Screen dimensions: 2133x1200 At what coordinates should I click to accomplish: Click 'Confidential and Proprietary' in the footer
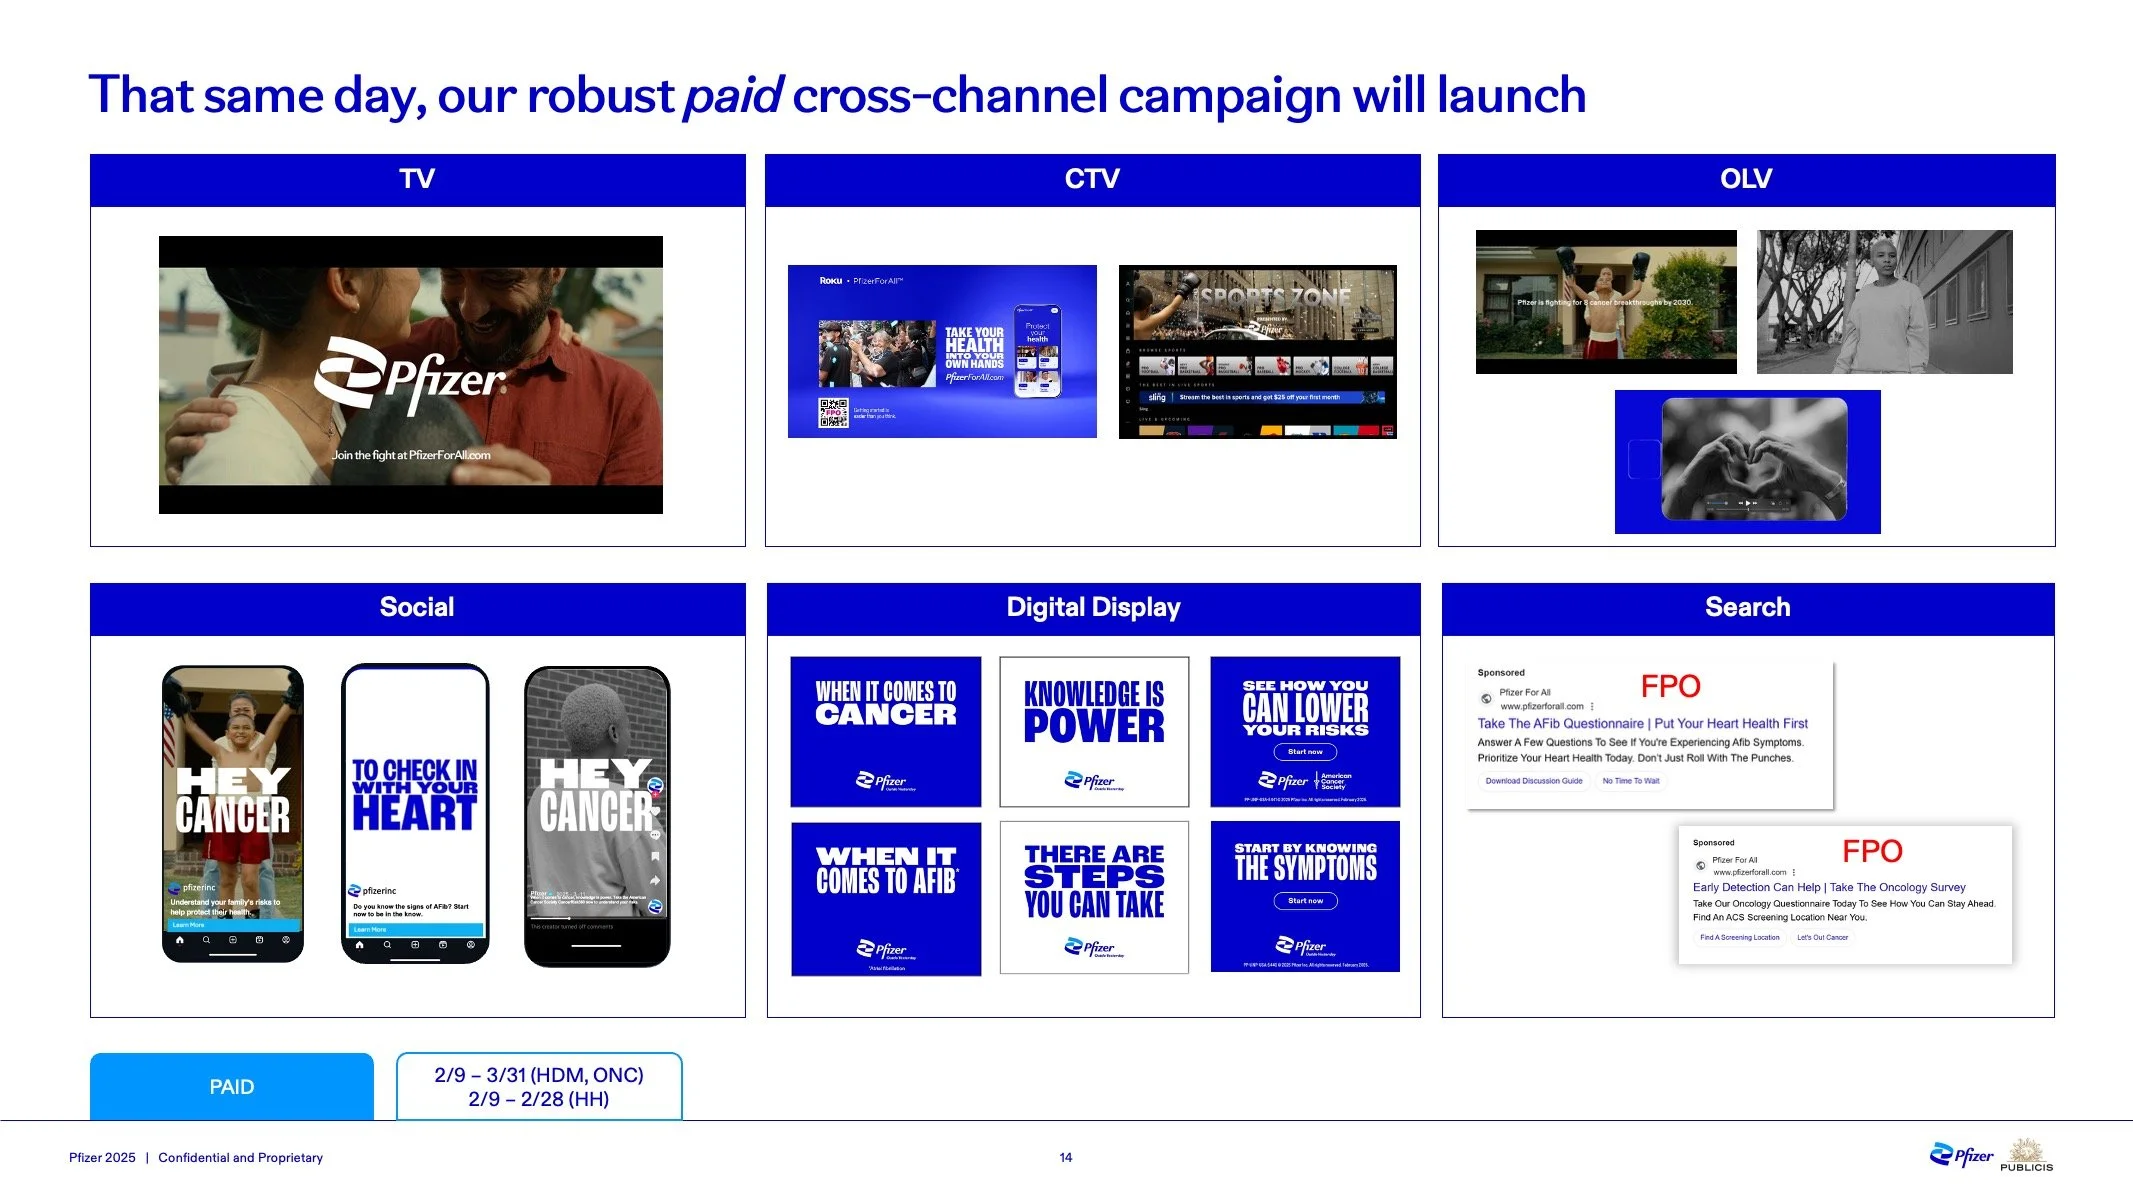point(240,1158)
